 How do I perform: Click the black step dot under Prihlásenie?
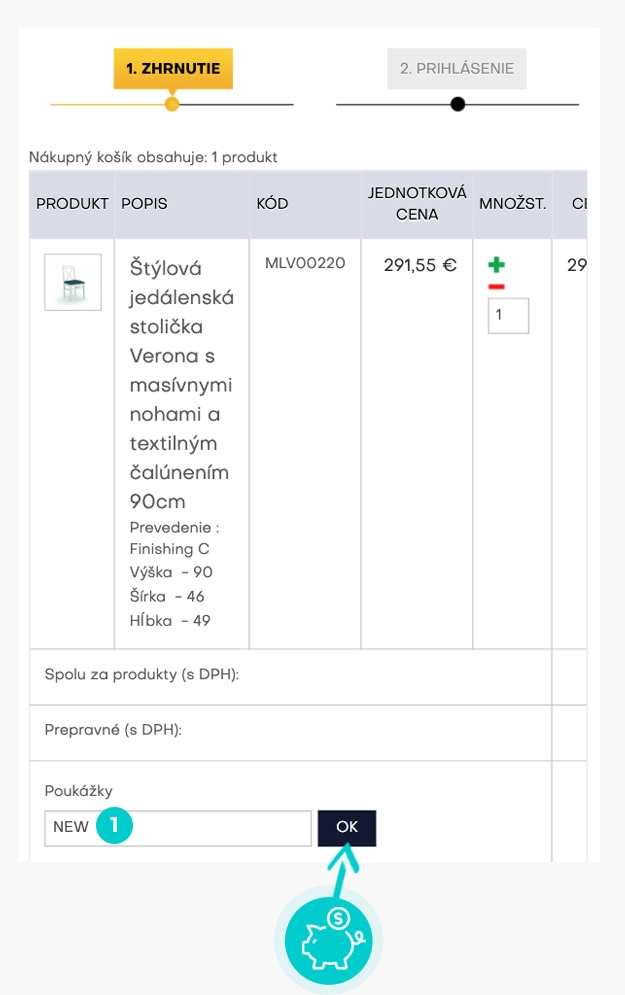(457, 104)
